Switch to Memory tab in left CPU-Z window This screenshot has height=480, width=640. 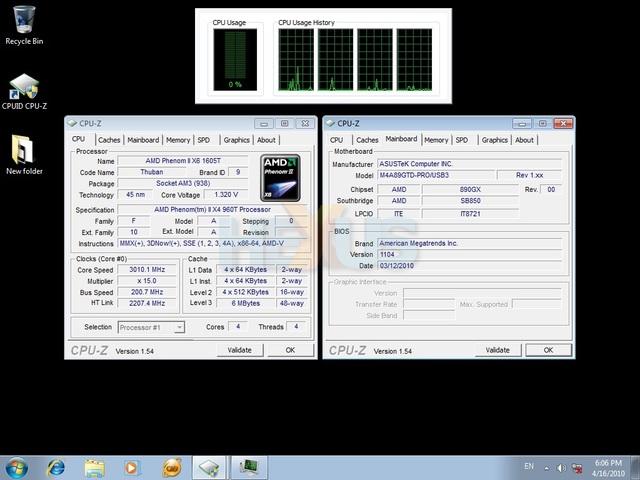(x=178, y=140)
